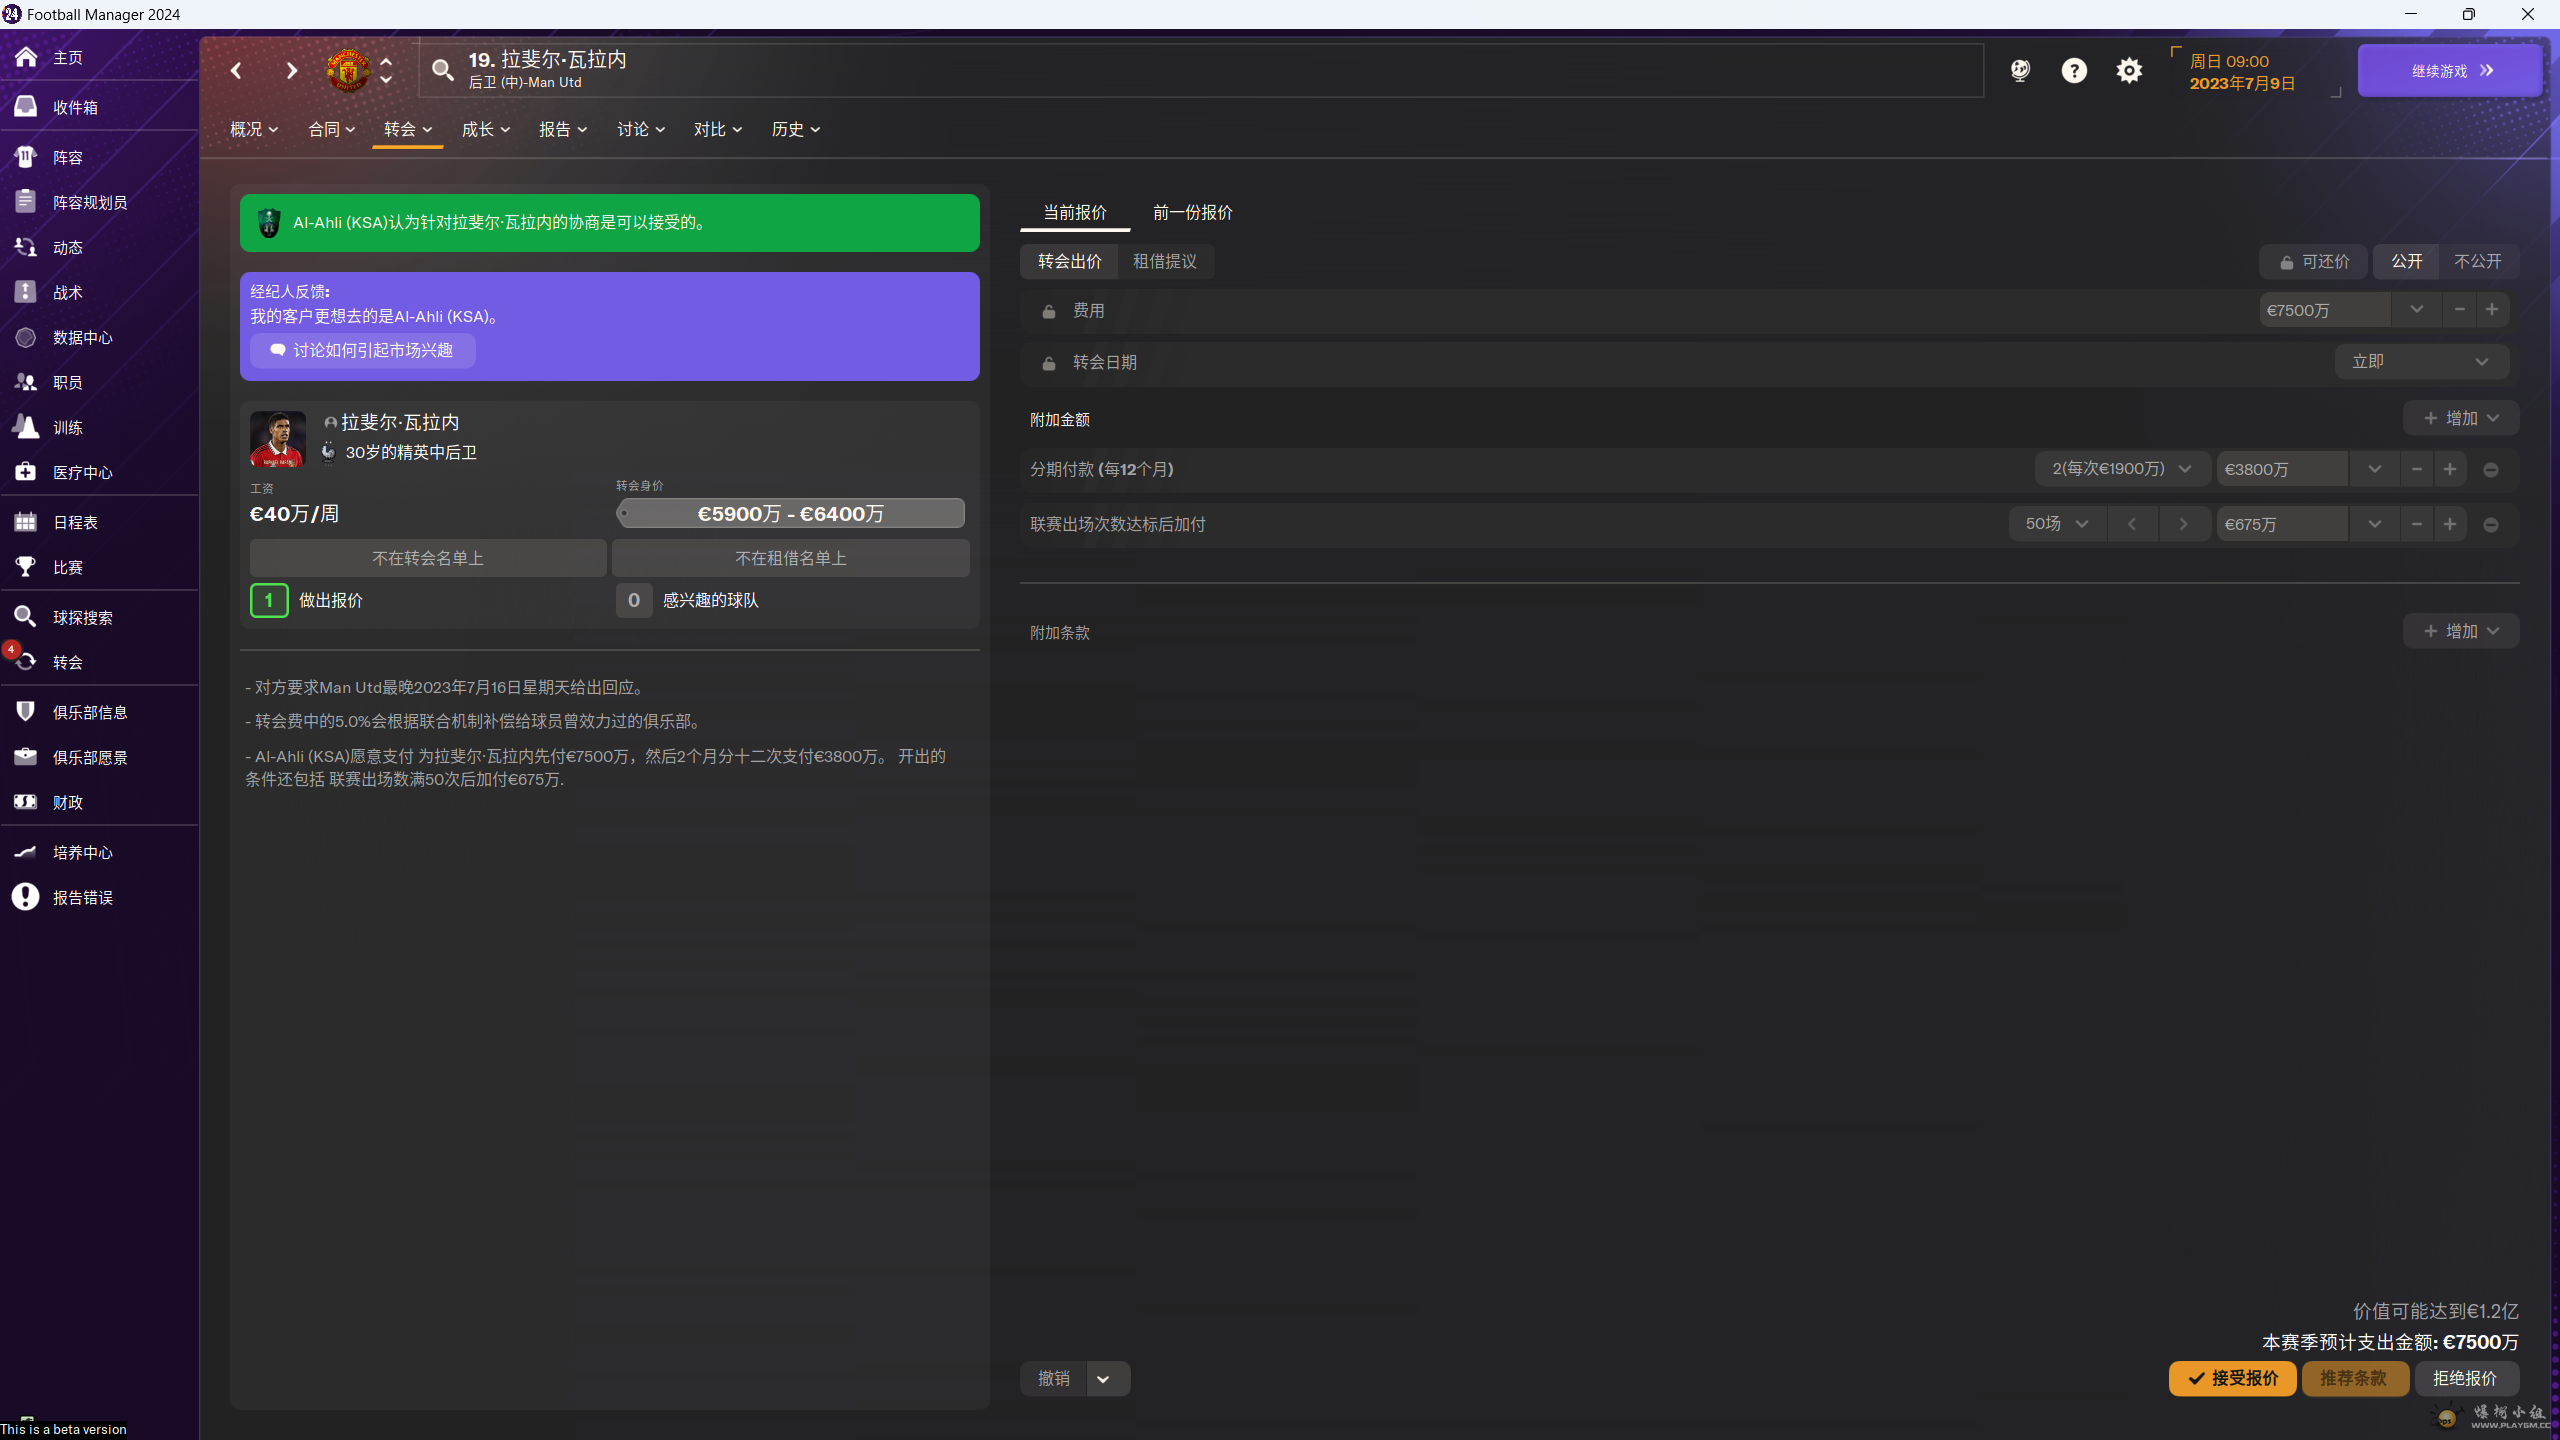Go forward with the right arrow

click(291, 70)
